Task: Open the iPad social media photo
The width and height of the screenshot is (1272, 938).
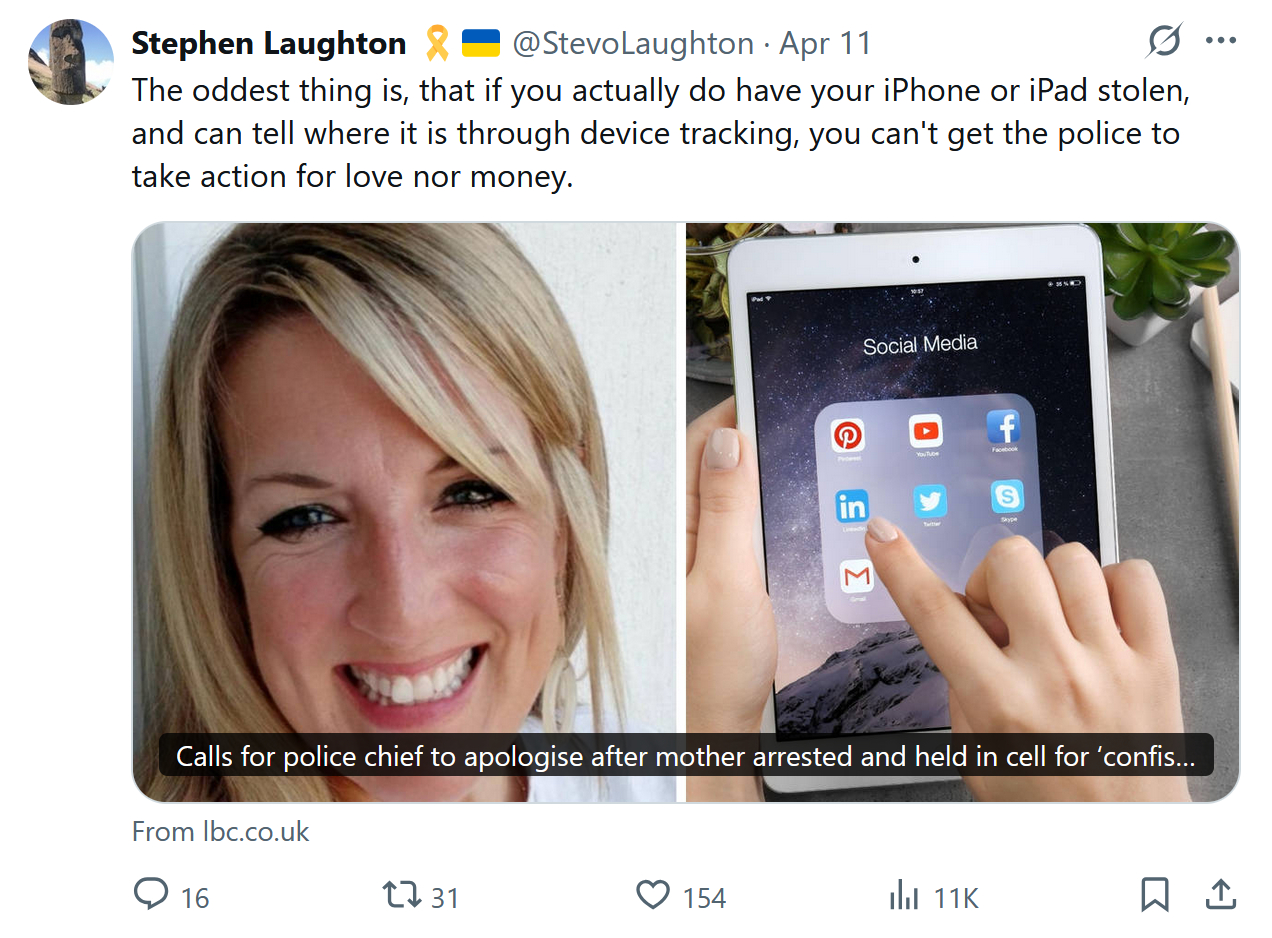Action: tap(962, 512)
